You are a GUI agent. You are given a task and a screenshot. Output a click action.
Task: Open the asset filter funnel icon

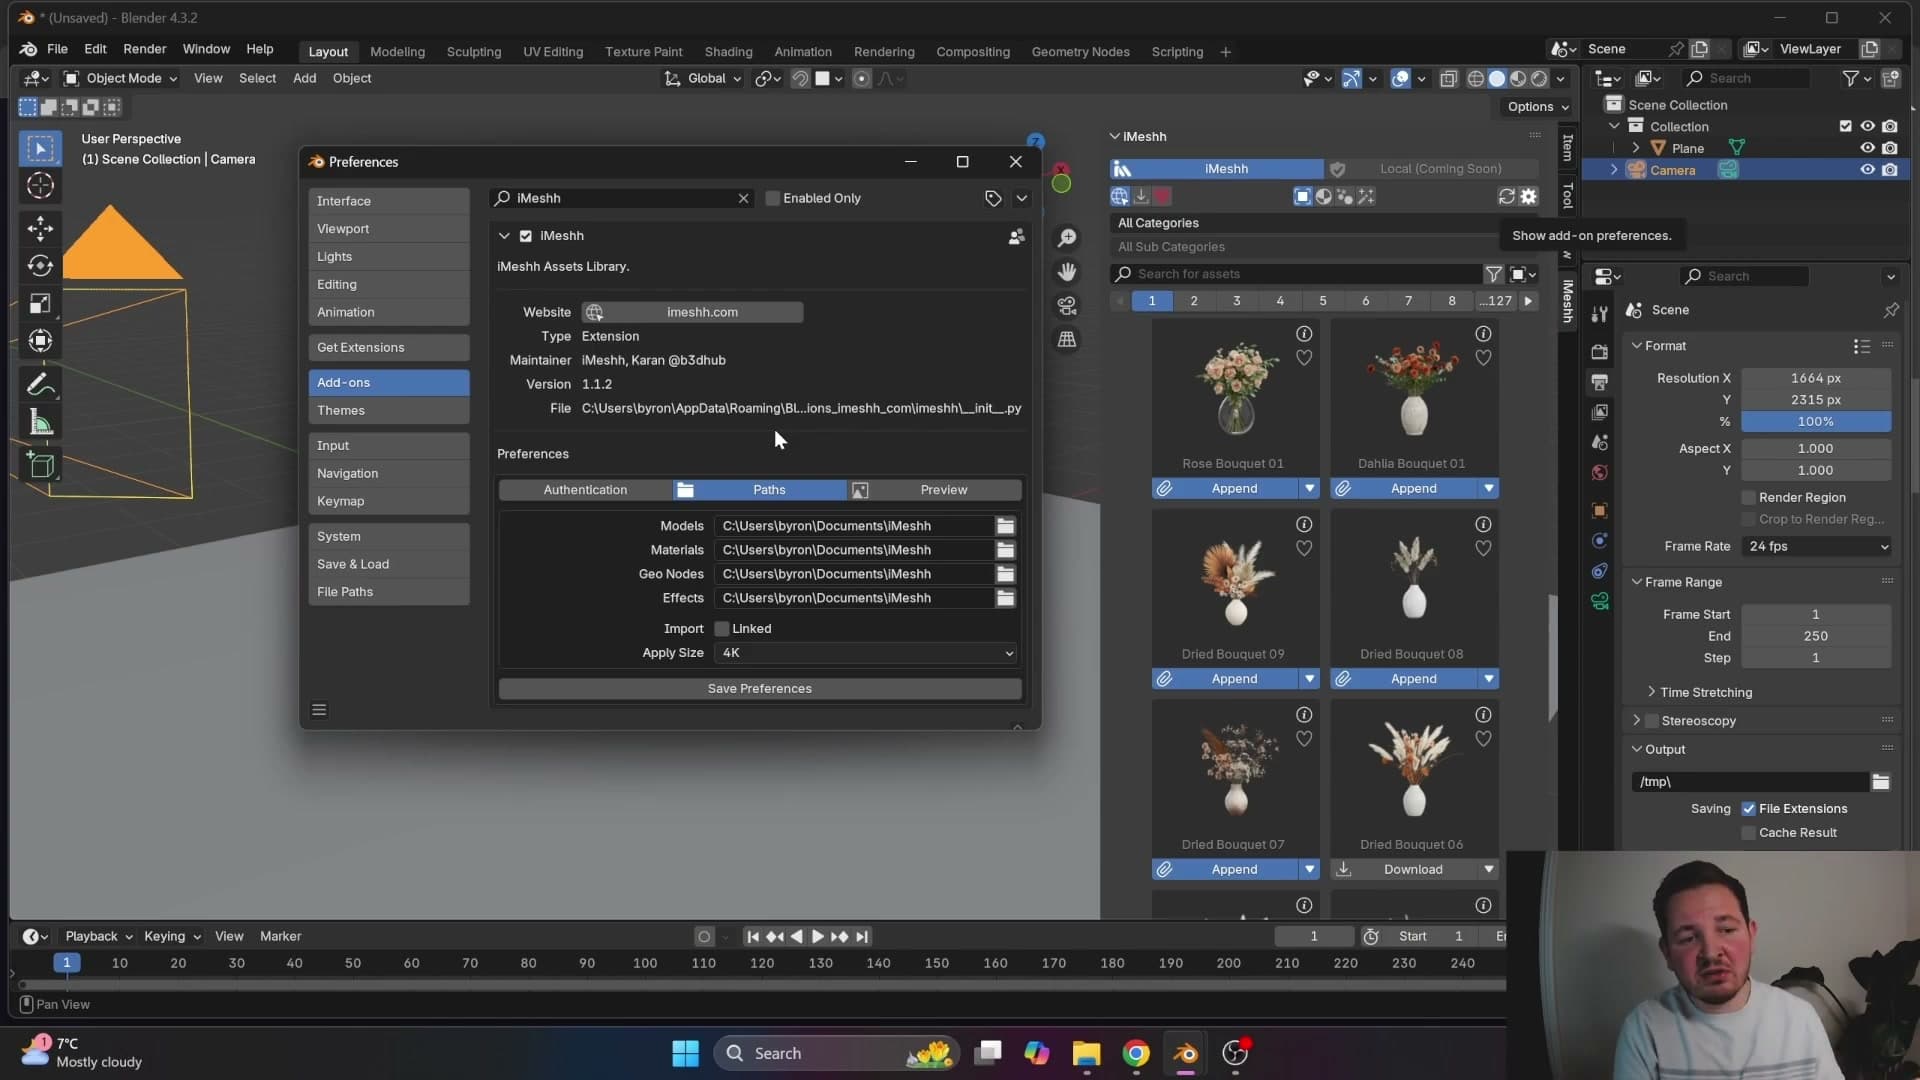[x=1493, y=274]
